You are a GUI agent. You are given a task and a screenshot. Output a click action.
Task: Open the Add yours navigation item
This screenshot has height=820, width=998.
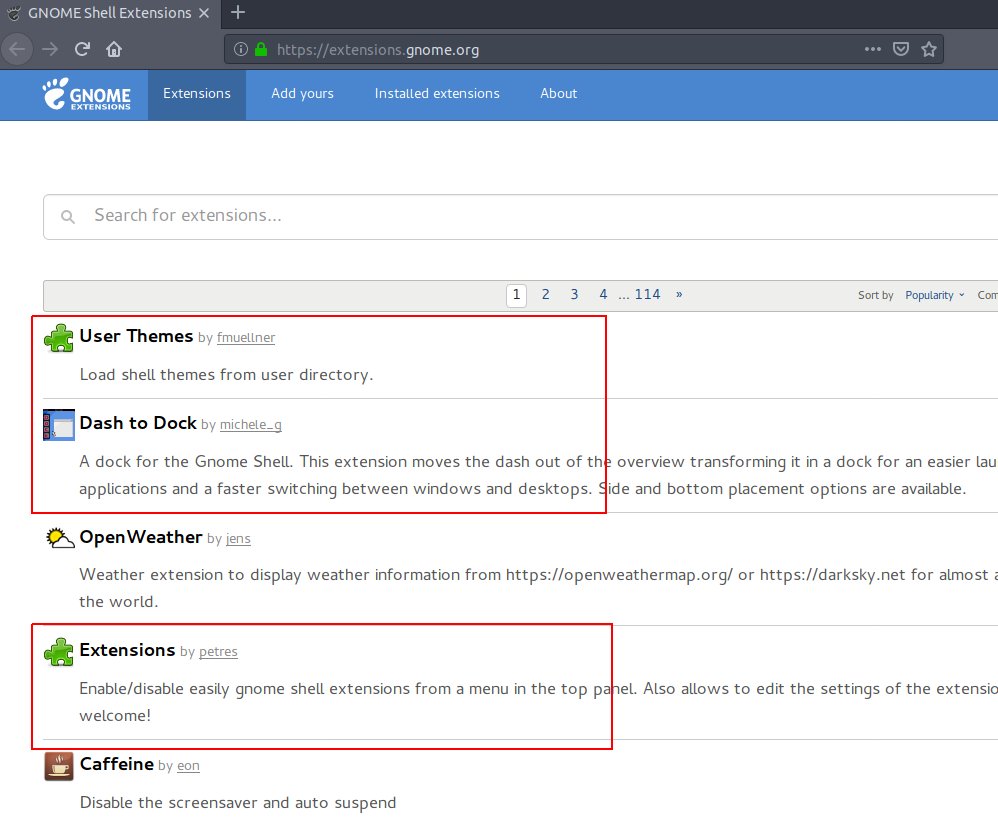(302, 94)
